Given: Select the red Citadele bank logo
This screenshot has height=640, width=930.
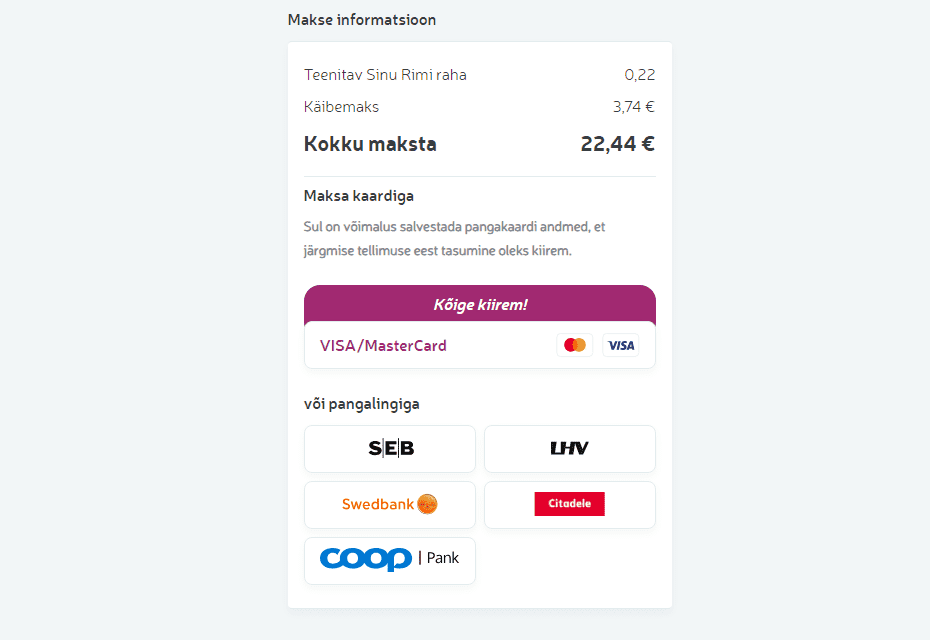Looking at the screenshot, I should click(x=570, y=504).
